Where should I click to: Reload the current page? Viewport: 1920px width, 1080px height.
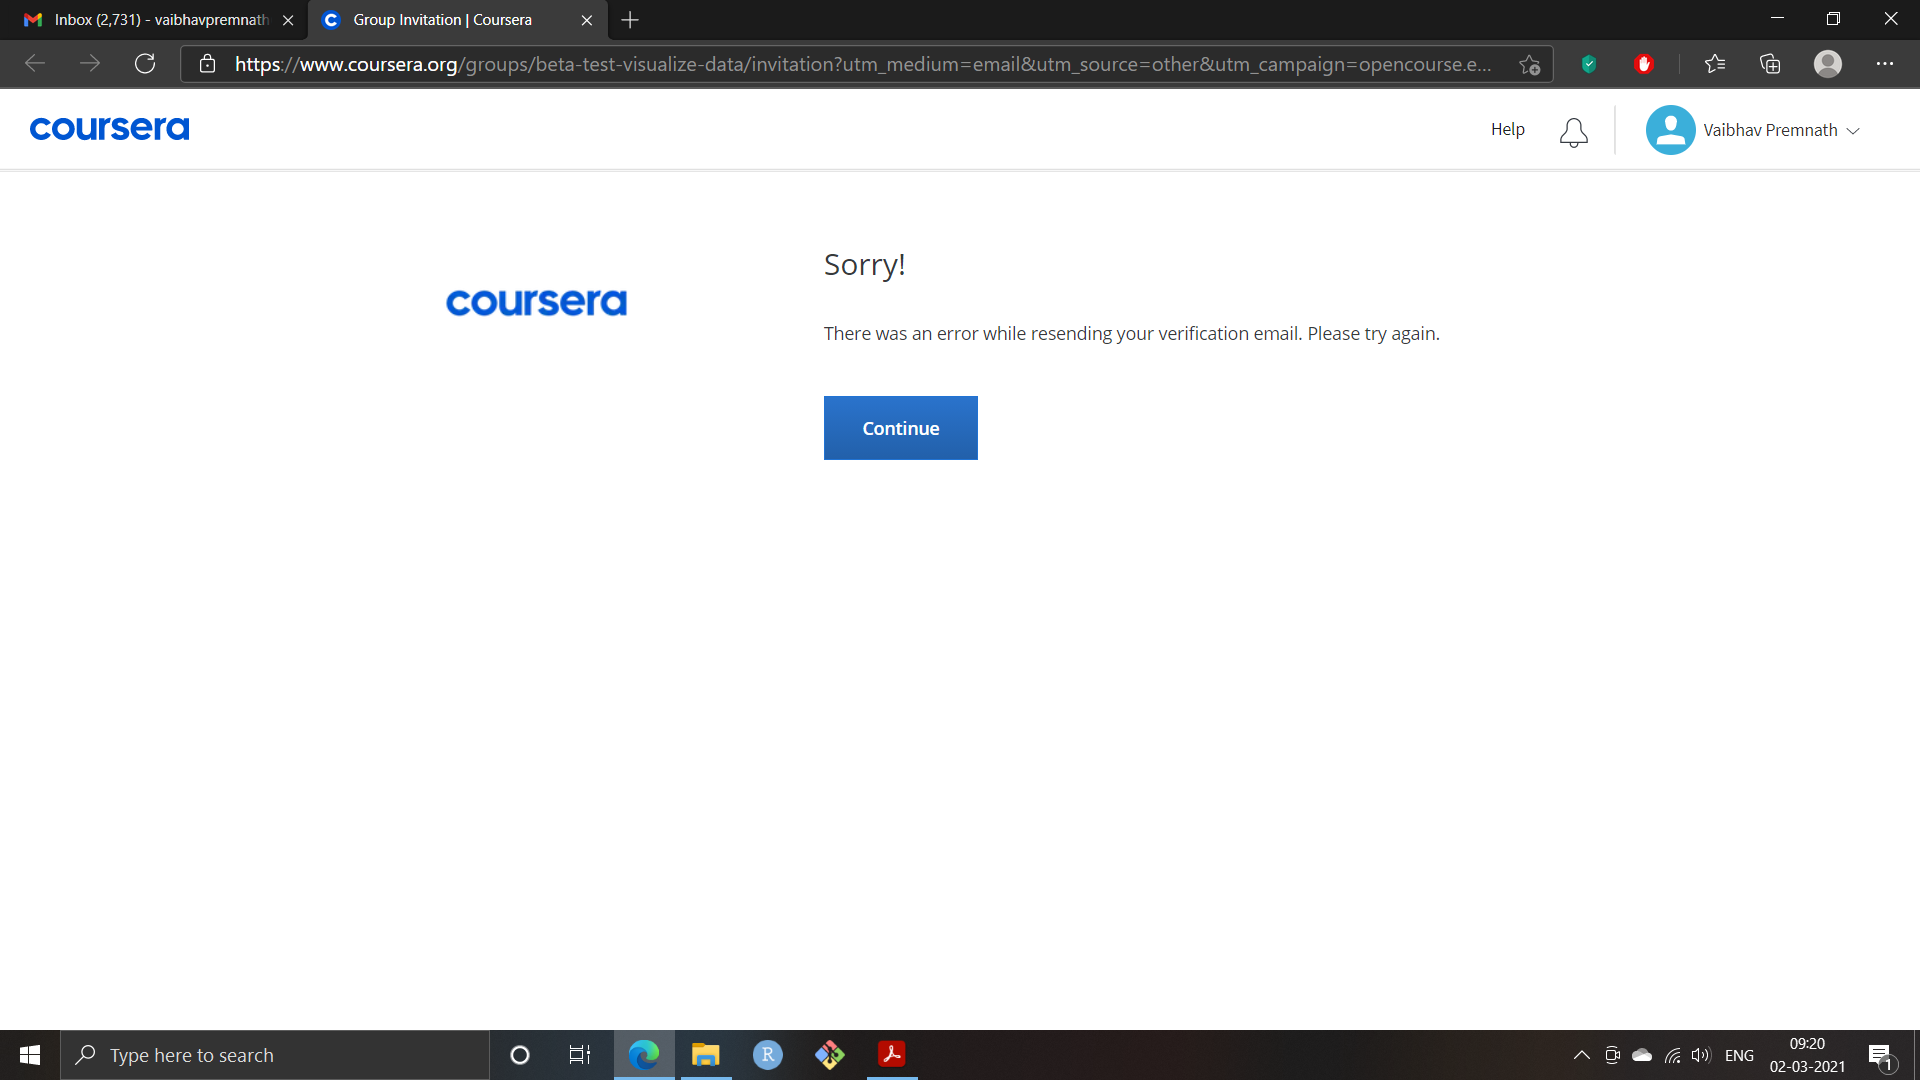tap(145, 64)
